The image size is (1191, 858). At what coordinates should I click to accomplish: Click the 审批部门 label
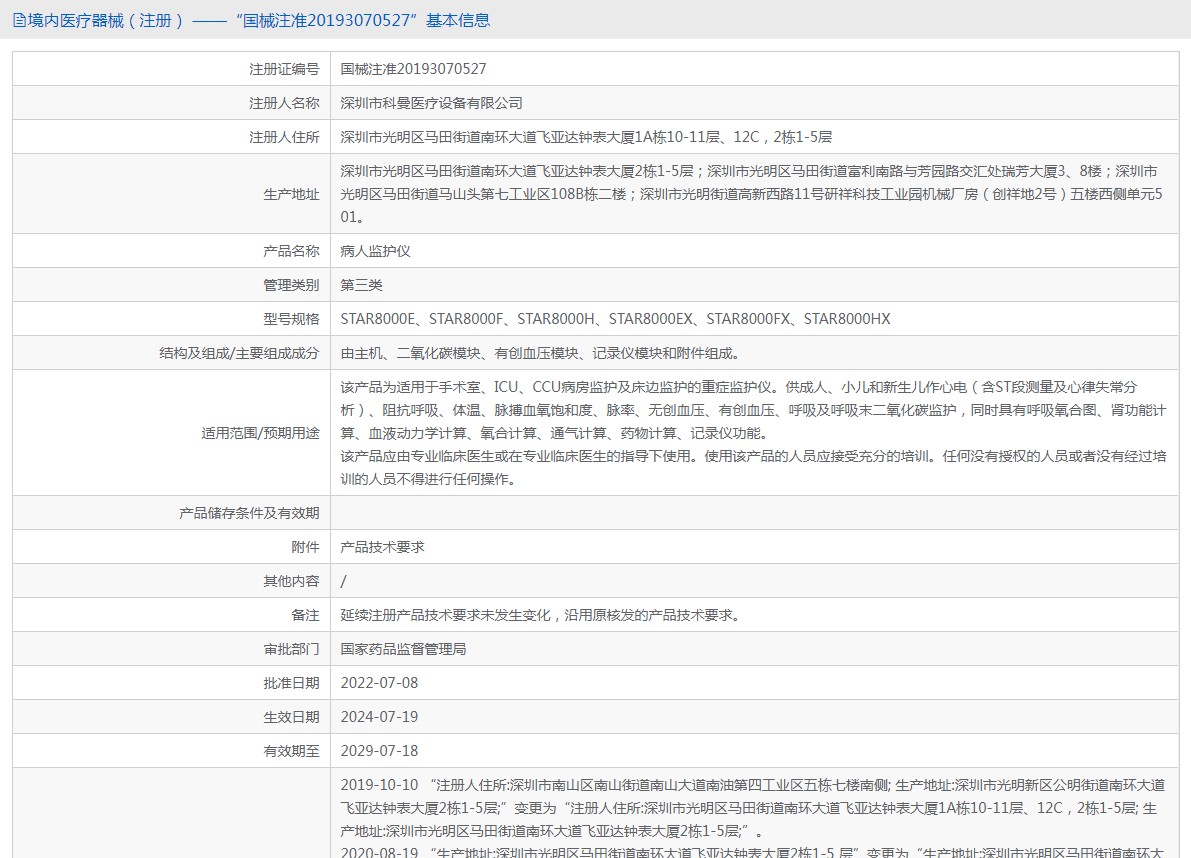coord(291,649)
